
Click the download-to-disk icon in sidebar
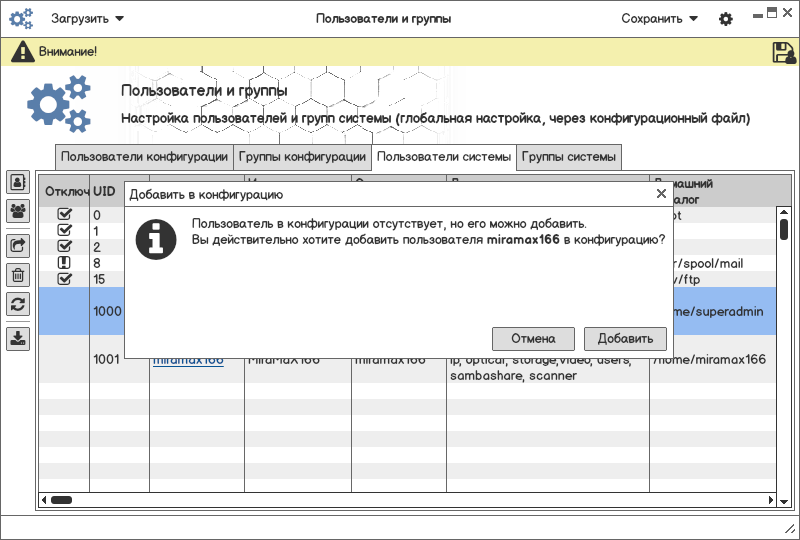pos(18,338)
